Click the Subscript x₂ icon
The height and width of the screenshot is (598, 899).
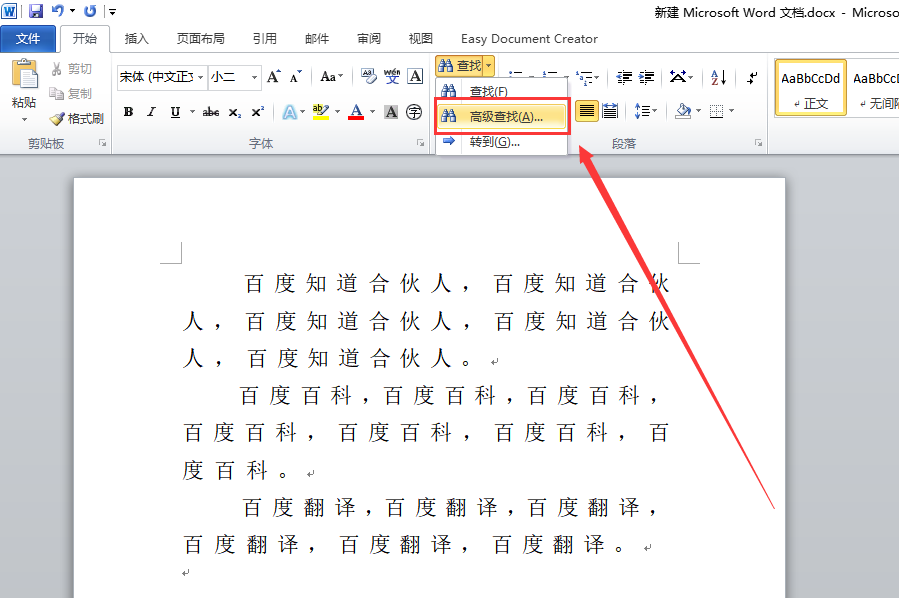click(234, 112)
